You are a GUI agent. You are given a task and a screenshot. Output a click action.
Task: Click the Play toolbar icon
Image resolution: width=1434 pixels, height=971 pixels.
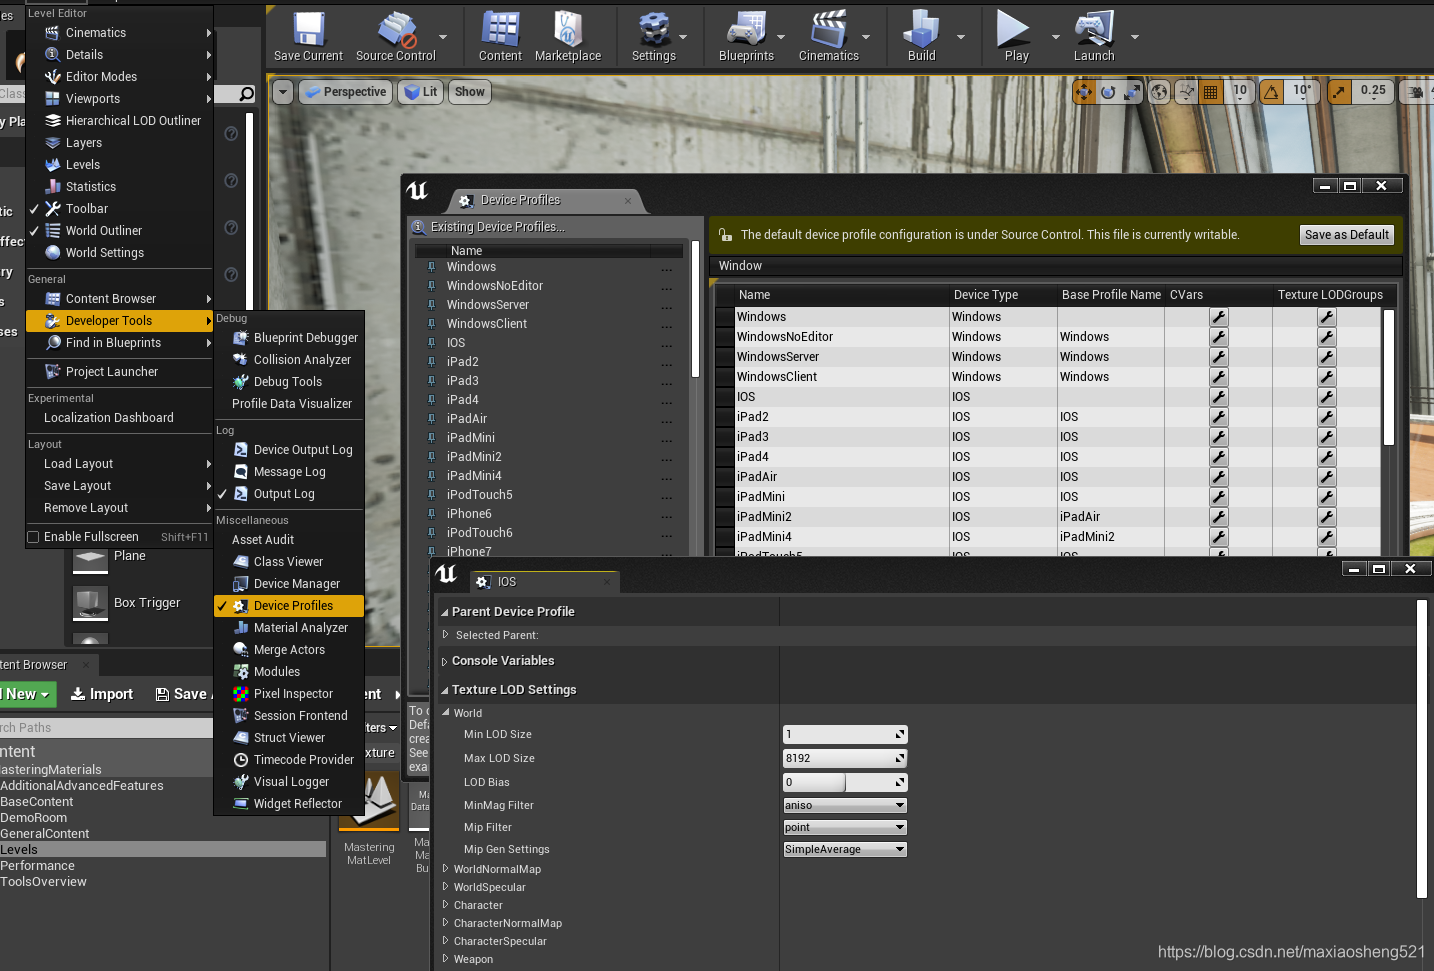(1016, 37)
